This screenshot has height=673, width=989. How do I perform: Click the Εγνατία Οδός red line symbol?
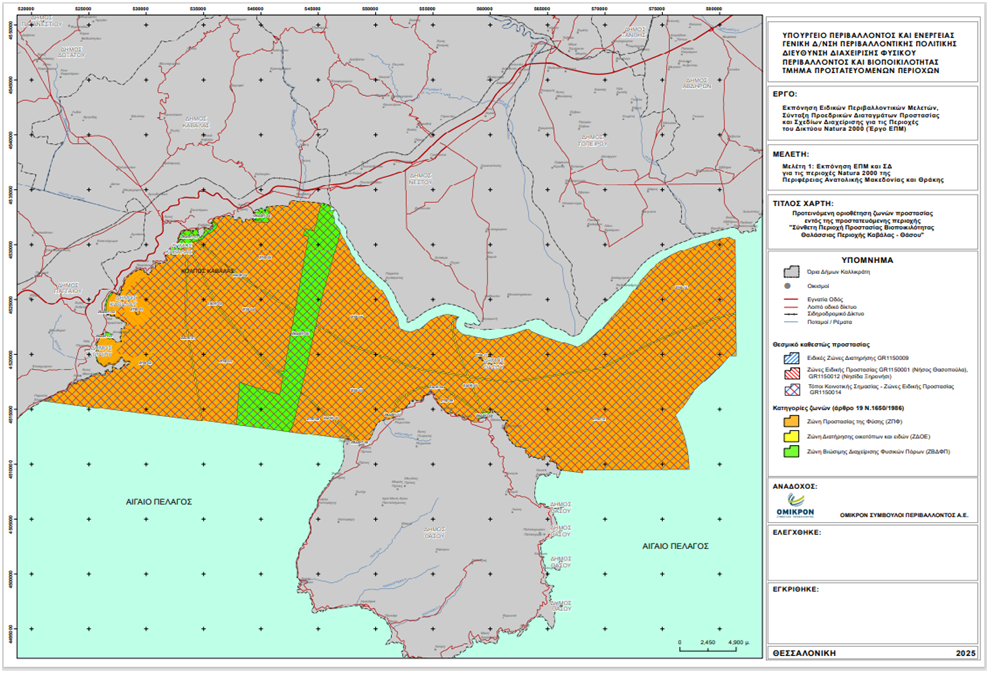[789, 298]
